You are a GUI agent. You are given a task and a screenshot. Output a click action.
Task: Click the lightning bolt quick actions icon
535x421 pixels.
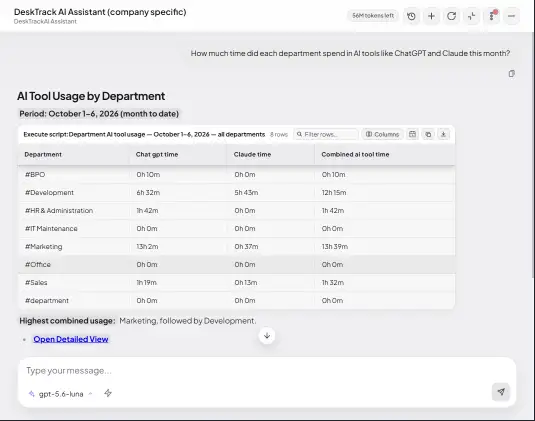[x=108, y=393]
